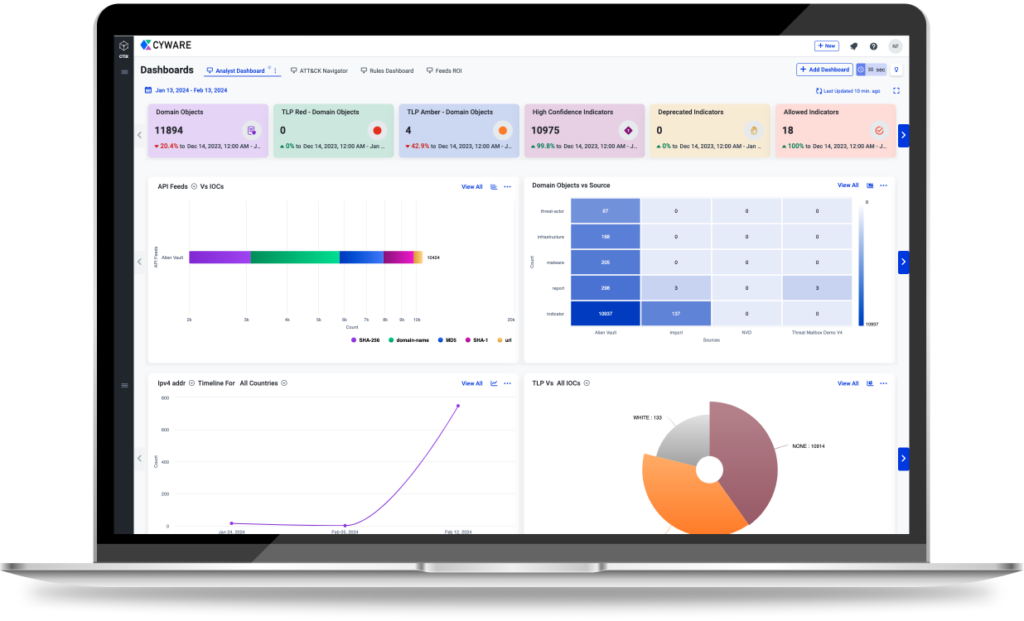Viewport: 1024px width, 621px height.
Task: Switch to the ATT&CK Navigator tab
Action: pyautogui.click(x=319, y=71)
